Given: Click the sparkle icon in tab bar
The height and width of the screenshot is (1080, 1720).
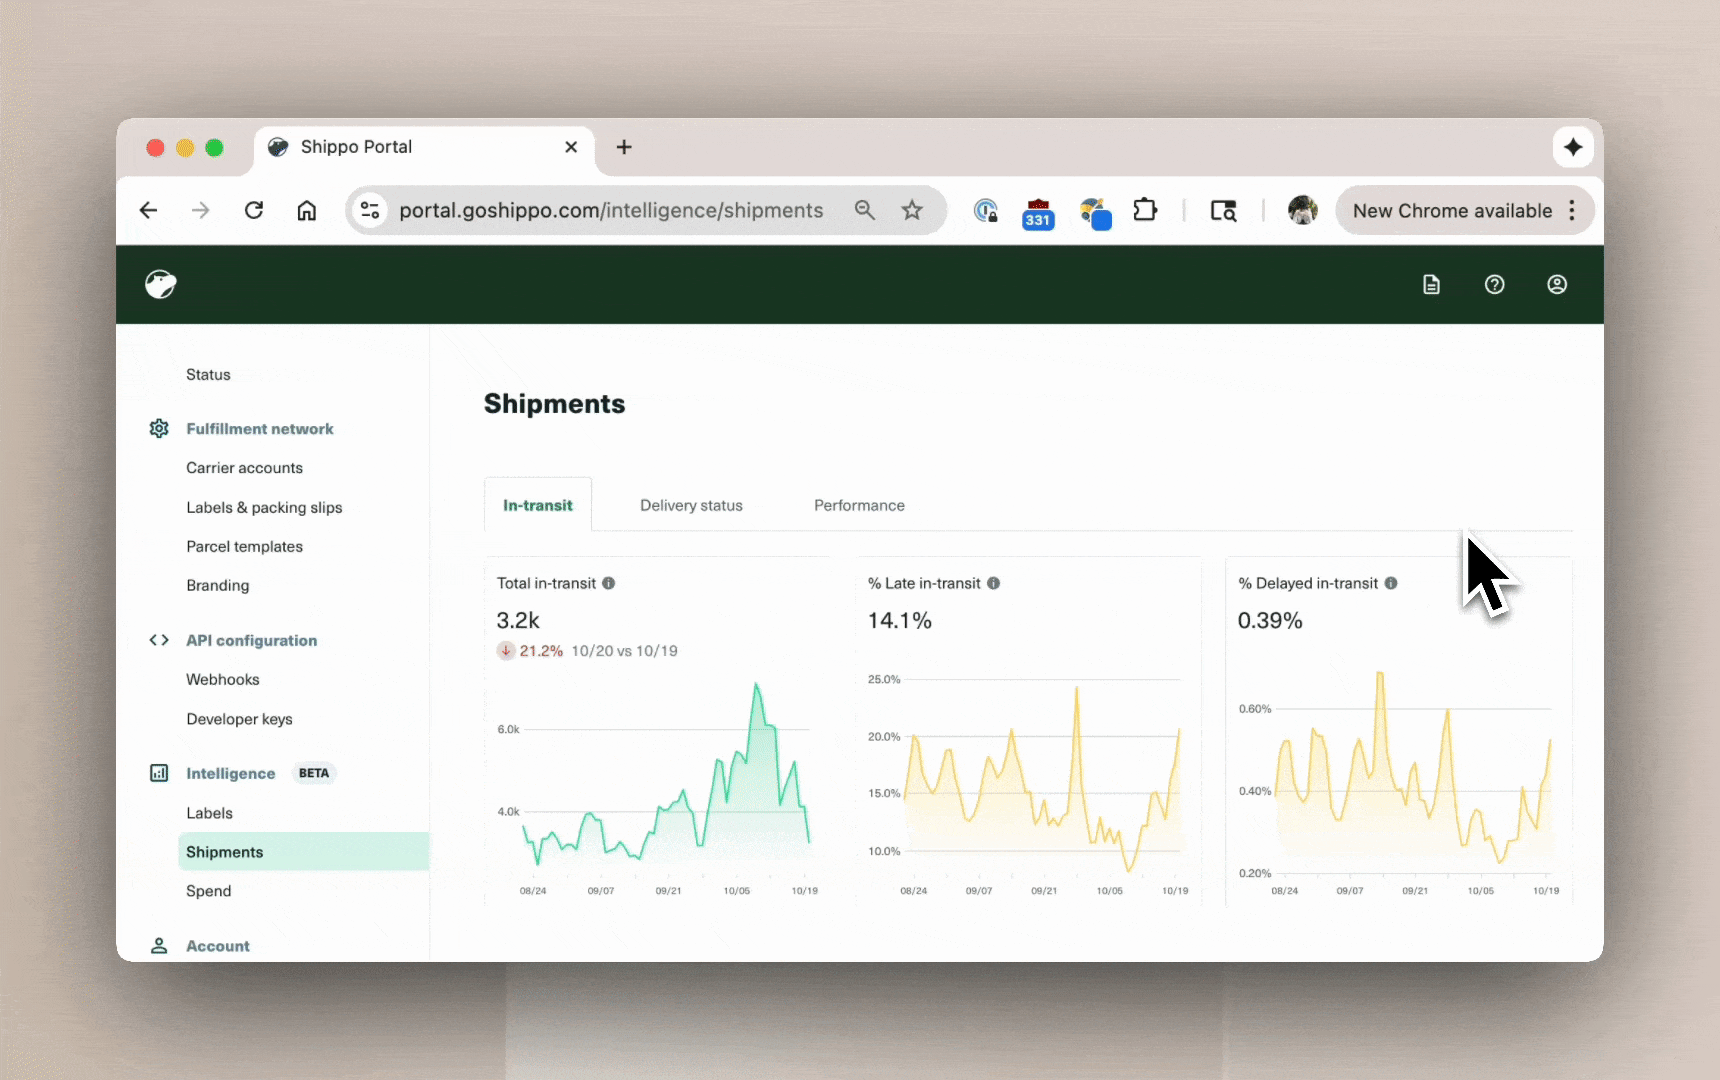Looking at the screenshot, I should [1573, 147].
